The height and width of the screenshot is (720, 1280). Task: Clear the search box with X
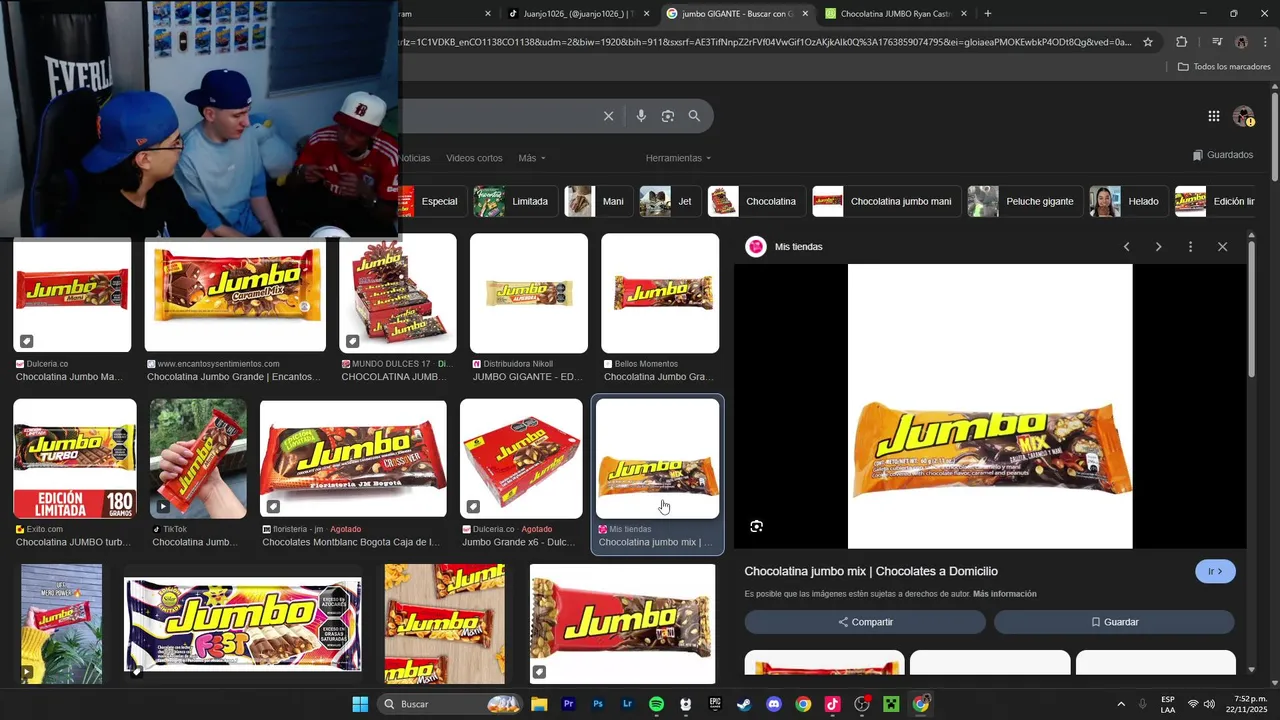pyautogui.click(x=608, y=116)
